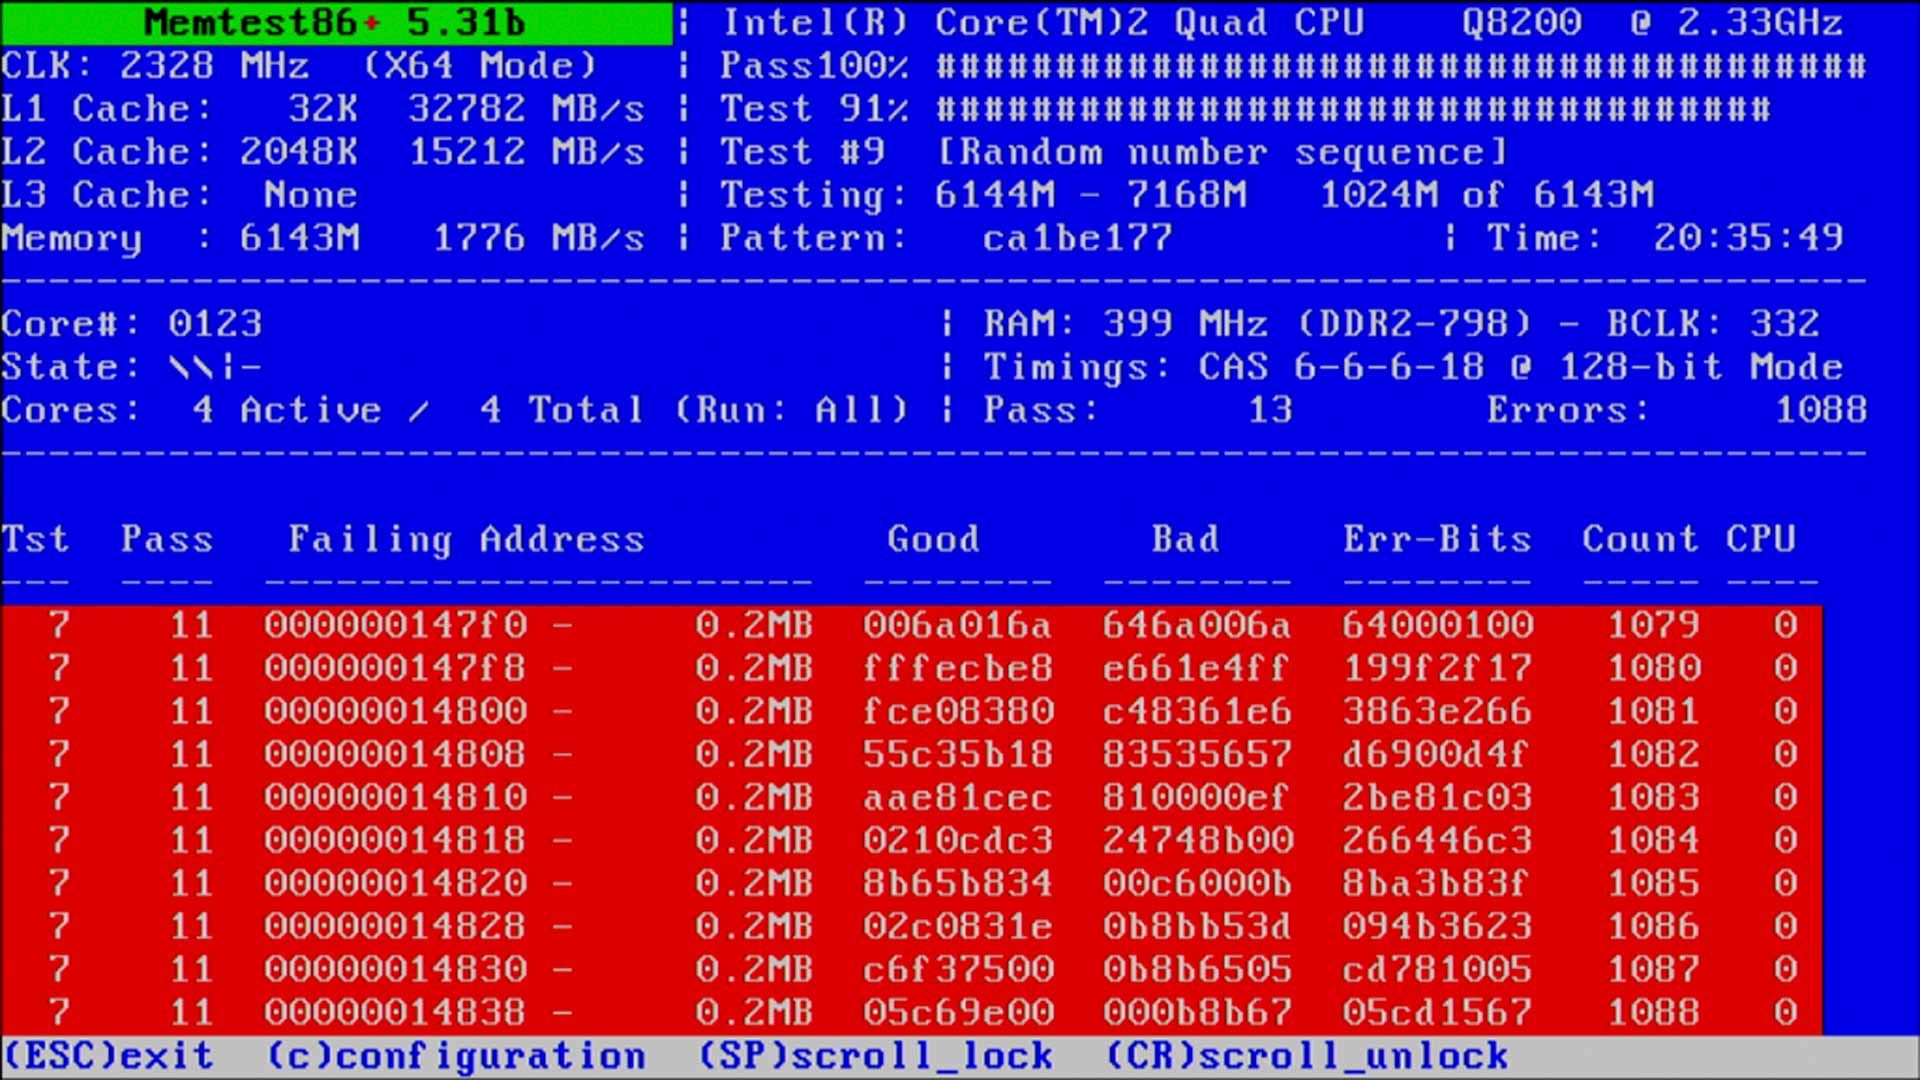Open the (c)configuration menu
Viewport: 1920px width, 1080px height.
tap(455, 1054)
